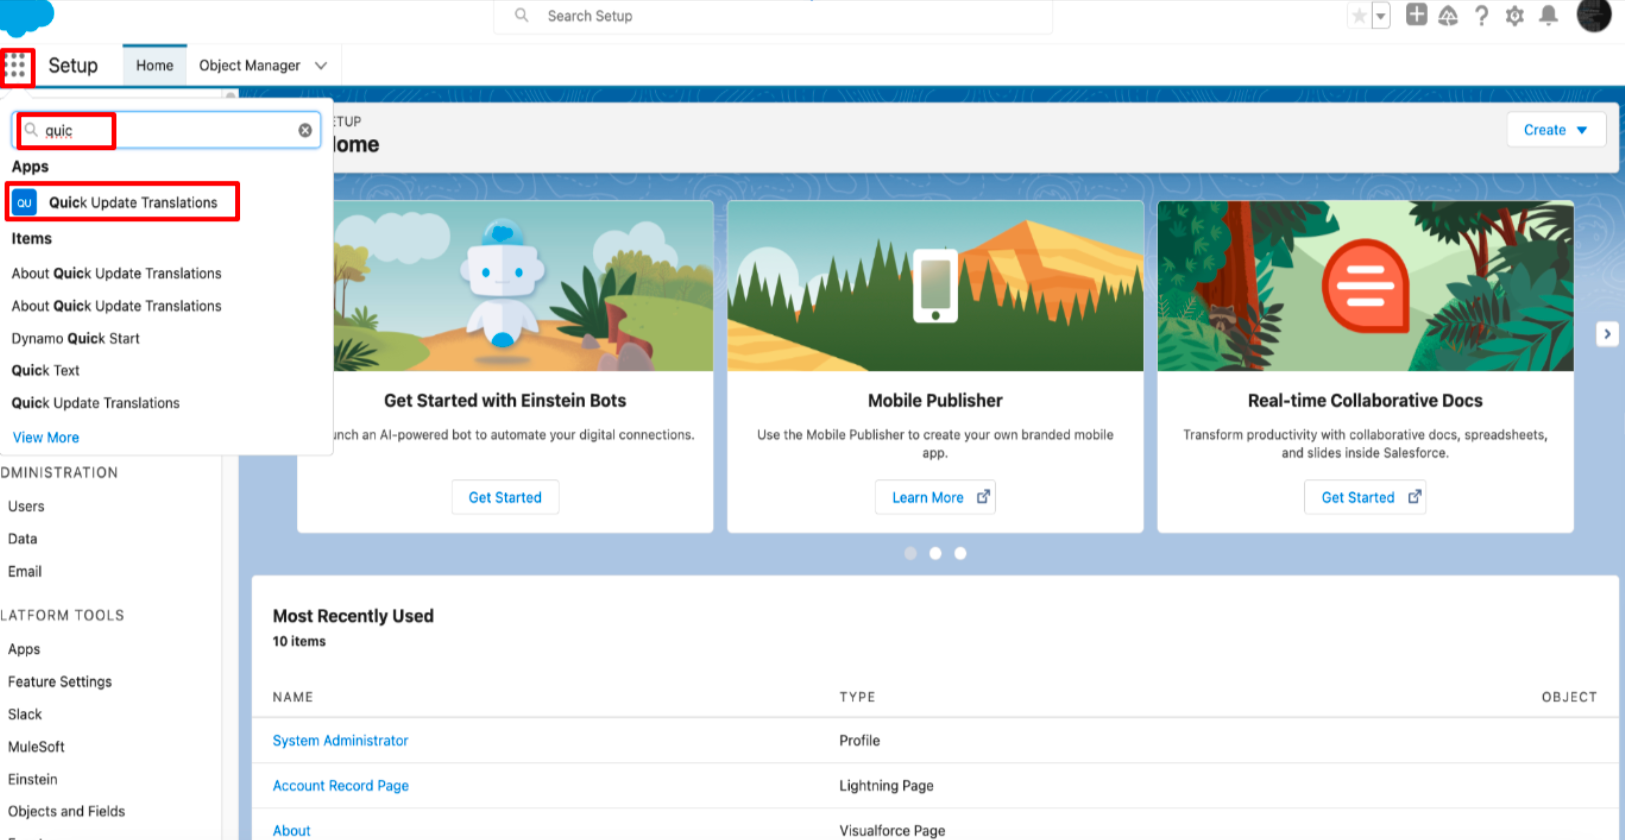
Task: Switch to the Object Manager tab
Action: [x=249, y=65]
